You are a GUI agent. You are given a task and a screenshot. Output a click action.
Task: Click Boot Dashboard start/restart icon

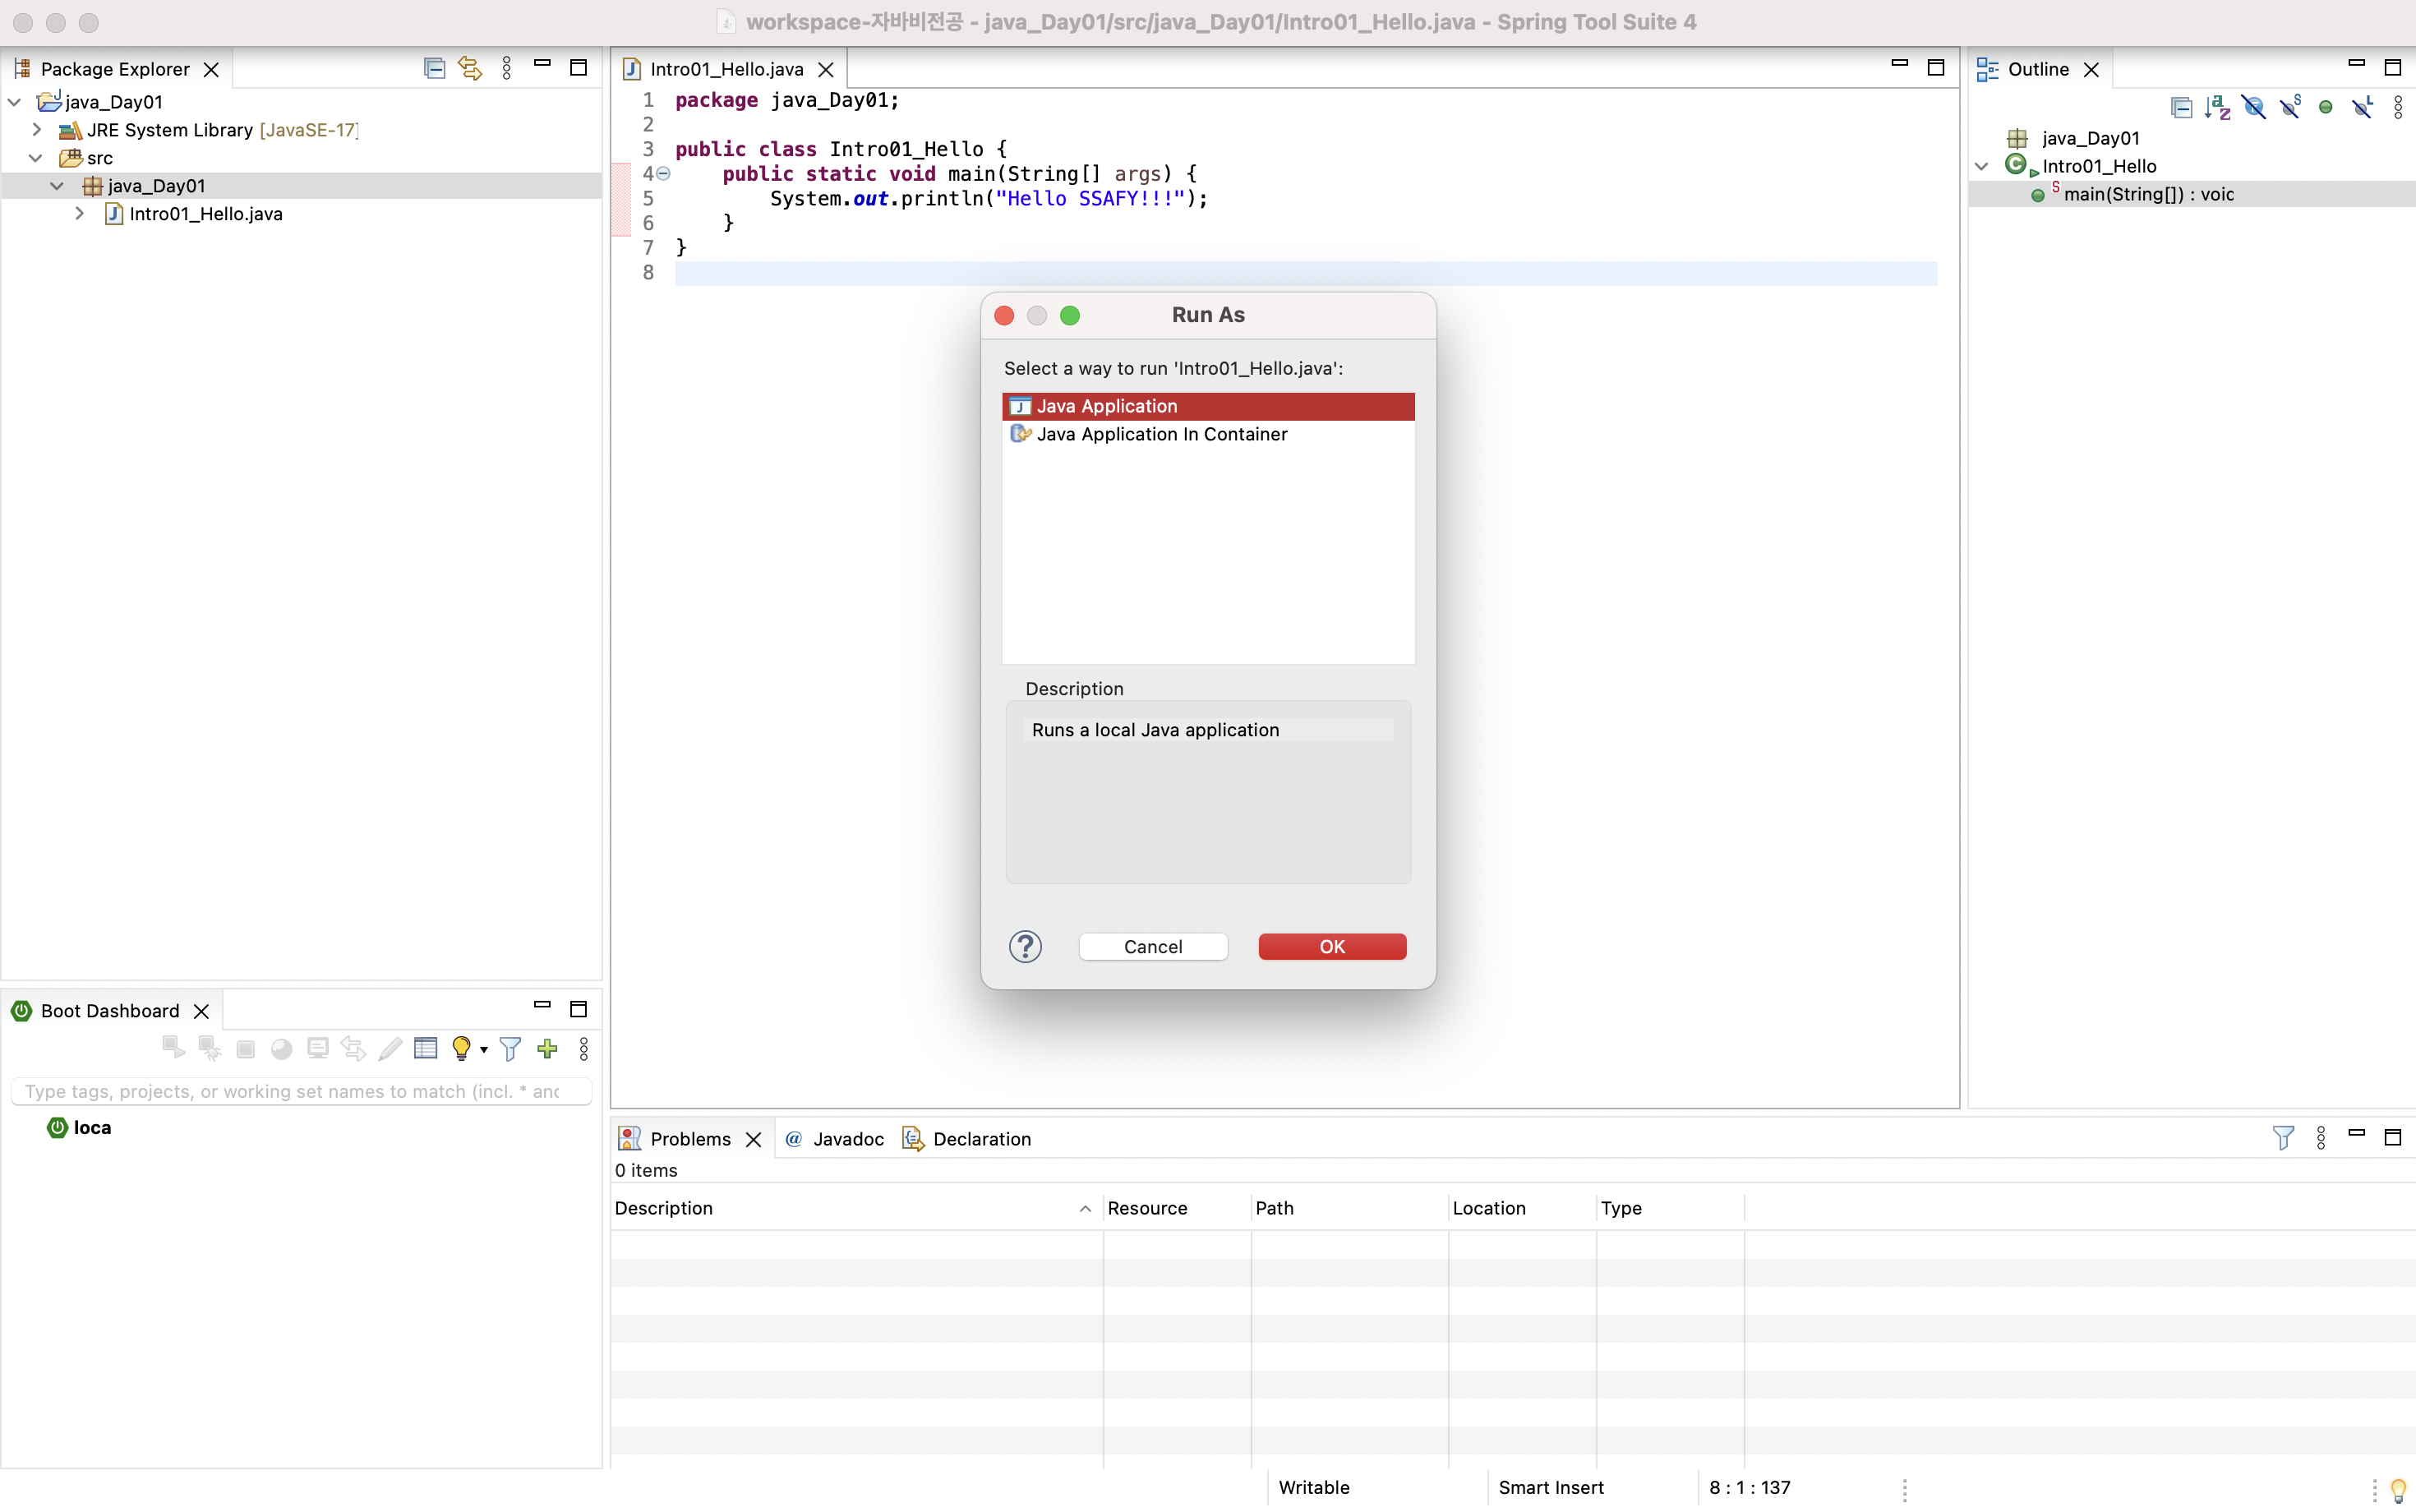(x=173, y=1047)
